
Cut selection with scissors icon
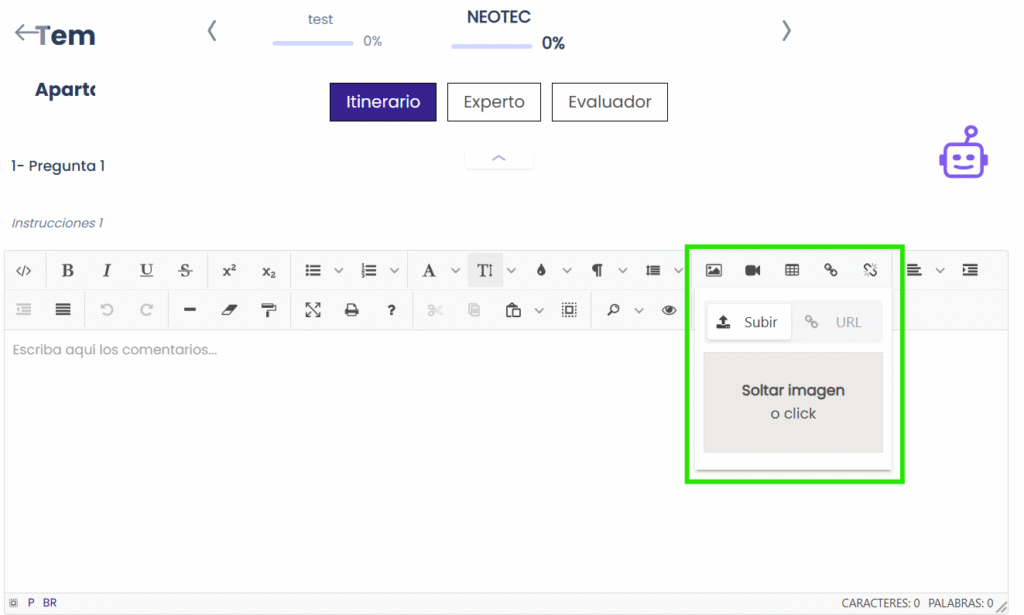435,310
